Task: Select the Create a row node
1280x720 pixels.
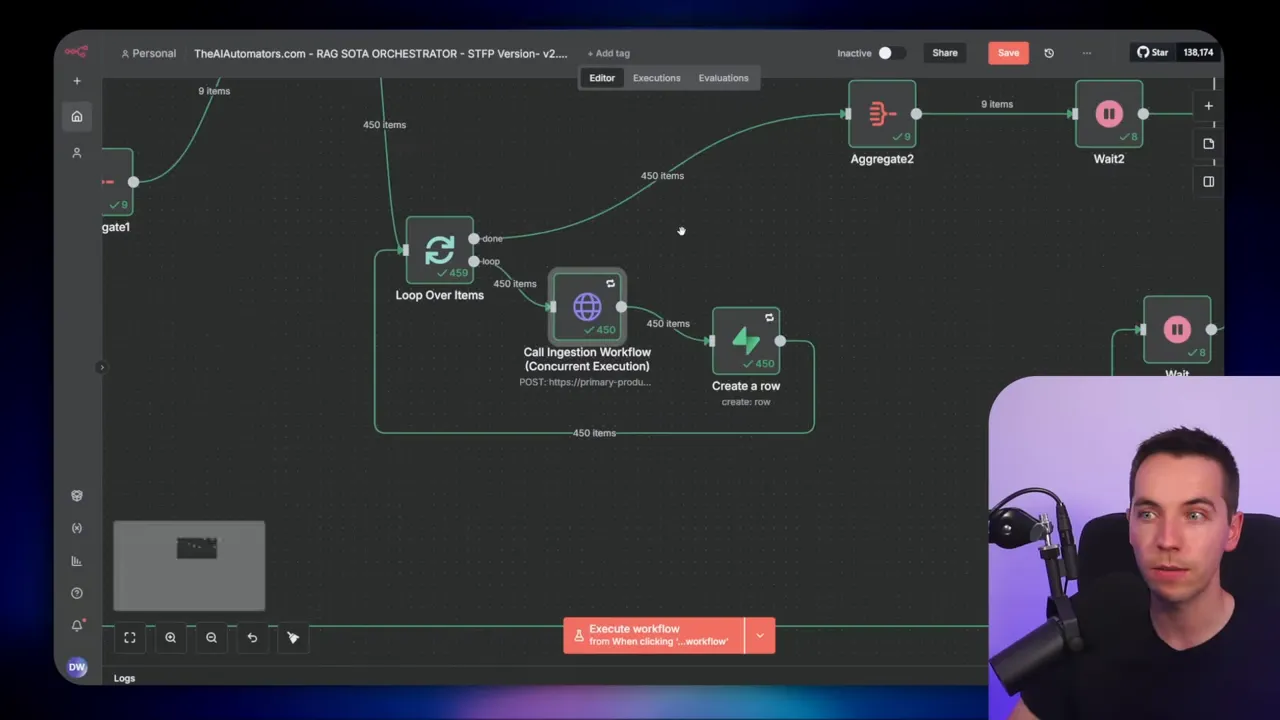Action: pyautogui.click(x=746, y=341)
